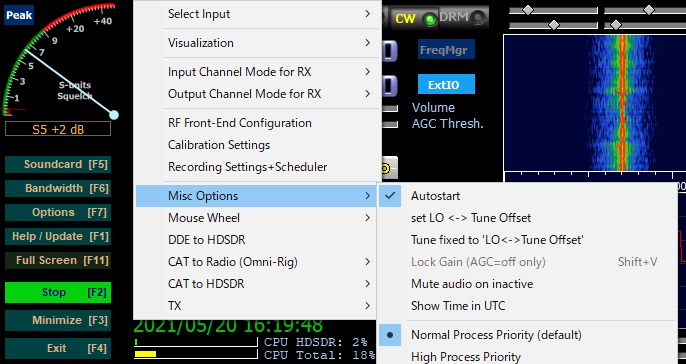Viewport: 686px width, 364px height.
Task: Open the Misc Options submenu
Action: tap(256, 196)
